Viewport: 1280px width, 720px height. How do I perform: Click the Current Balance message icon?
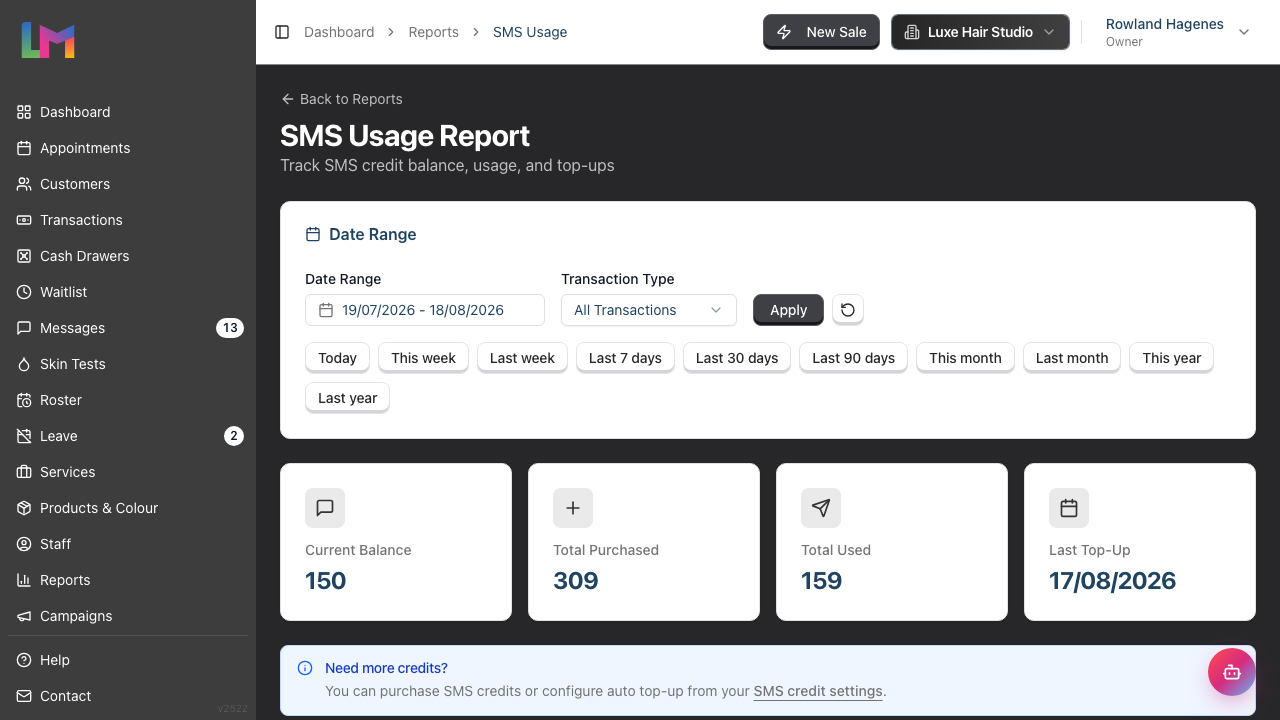(x=325, y=508)
